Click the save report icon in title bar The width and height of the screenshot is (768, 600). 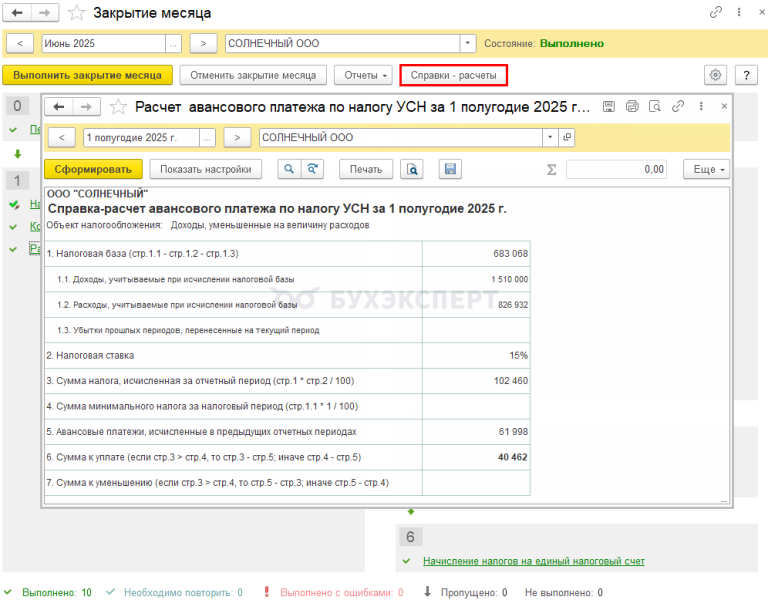click(x=608, y=107)
